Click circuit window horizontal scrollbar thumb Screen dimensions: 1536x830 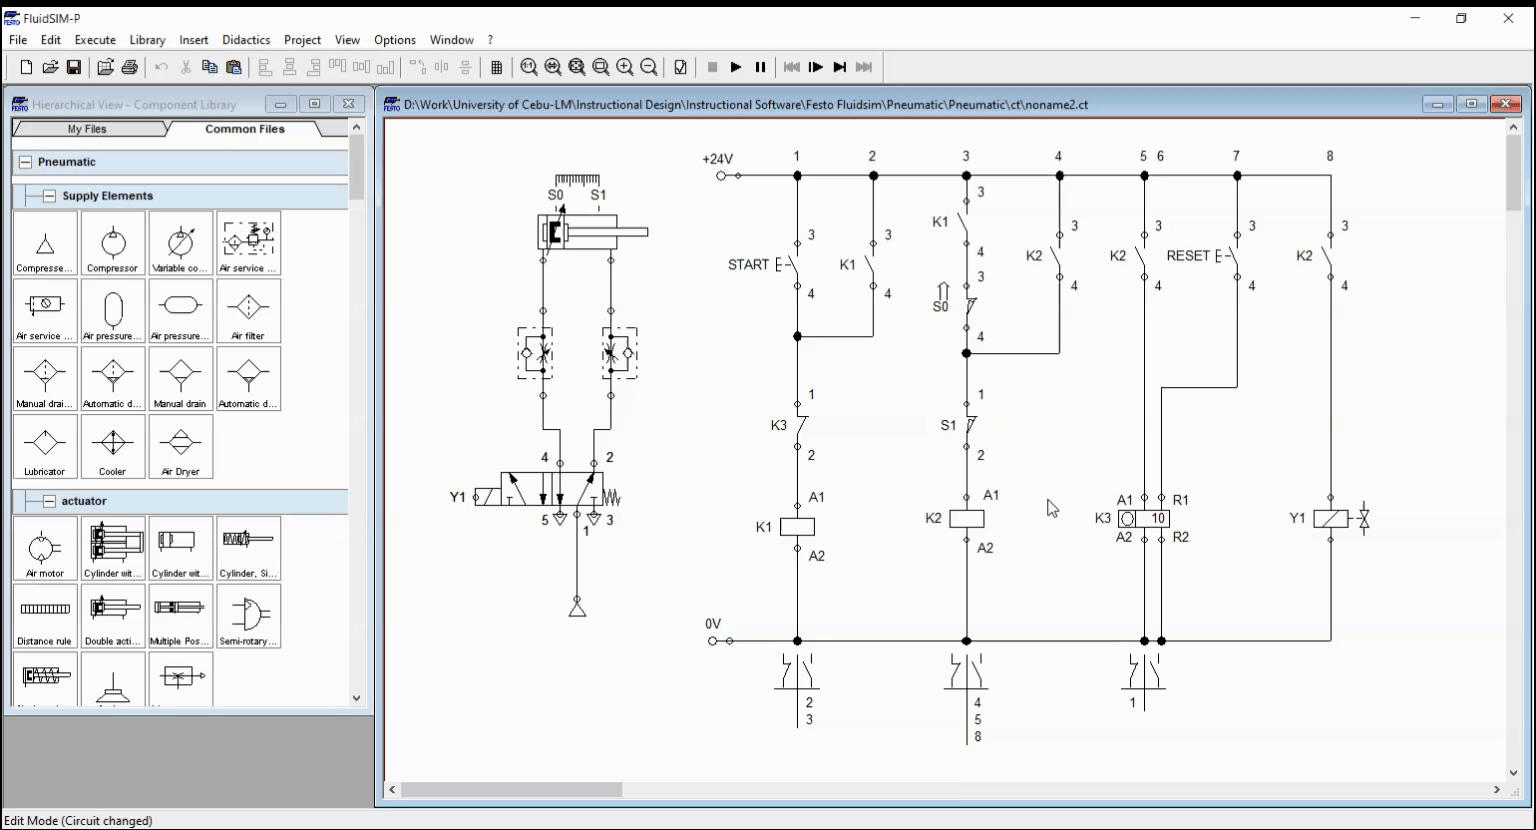512,790
